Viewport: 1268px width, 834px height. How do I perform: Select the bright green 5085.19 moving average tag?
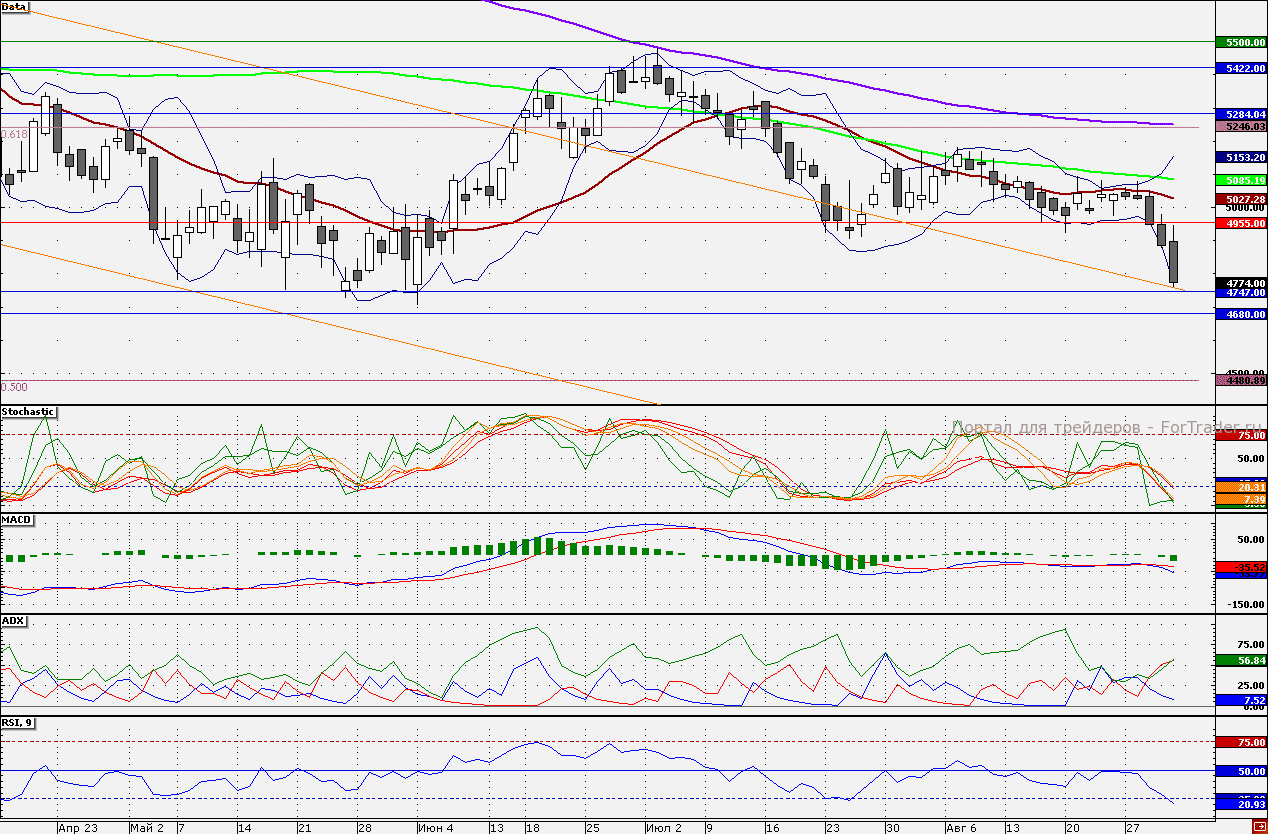[x=1240, y=181]
